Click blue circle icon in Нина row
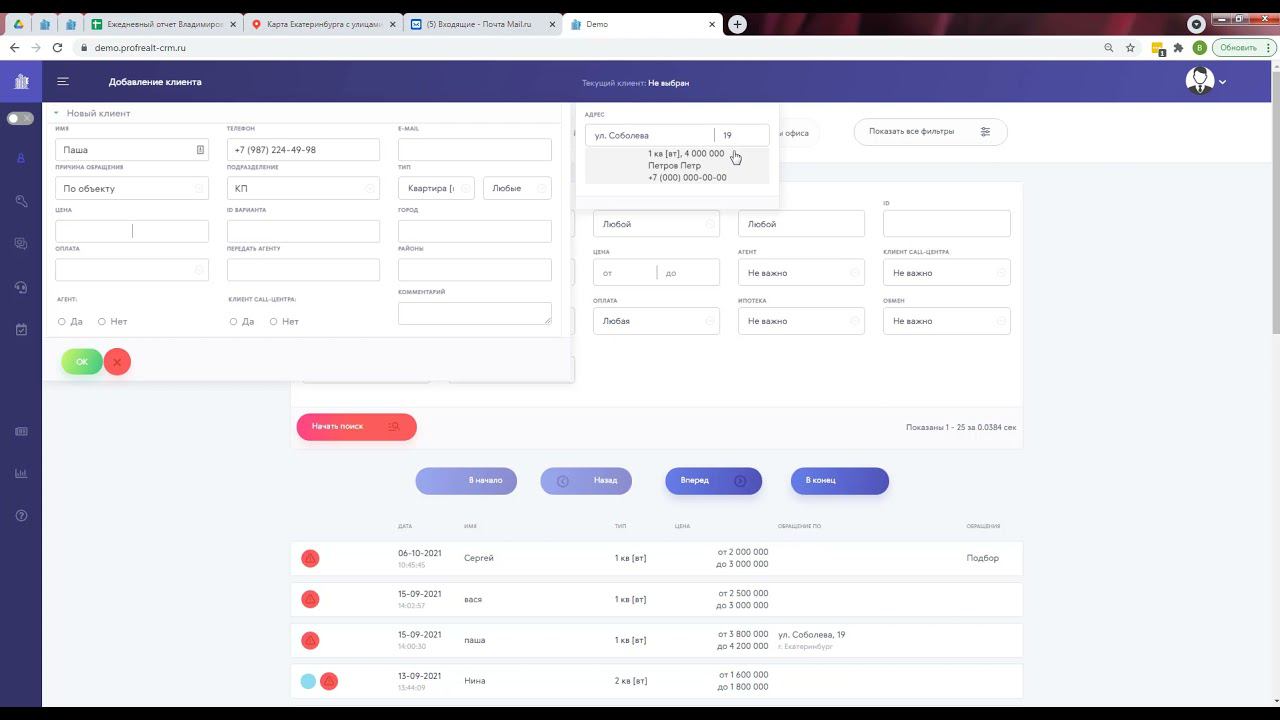The image size is (1280, 720). point(308,681)
